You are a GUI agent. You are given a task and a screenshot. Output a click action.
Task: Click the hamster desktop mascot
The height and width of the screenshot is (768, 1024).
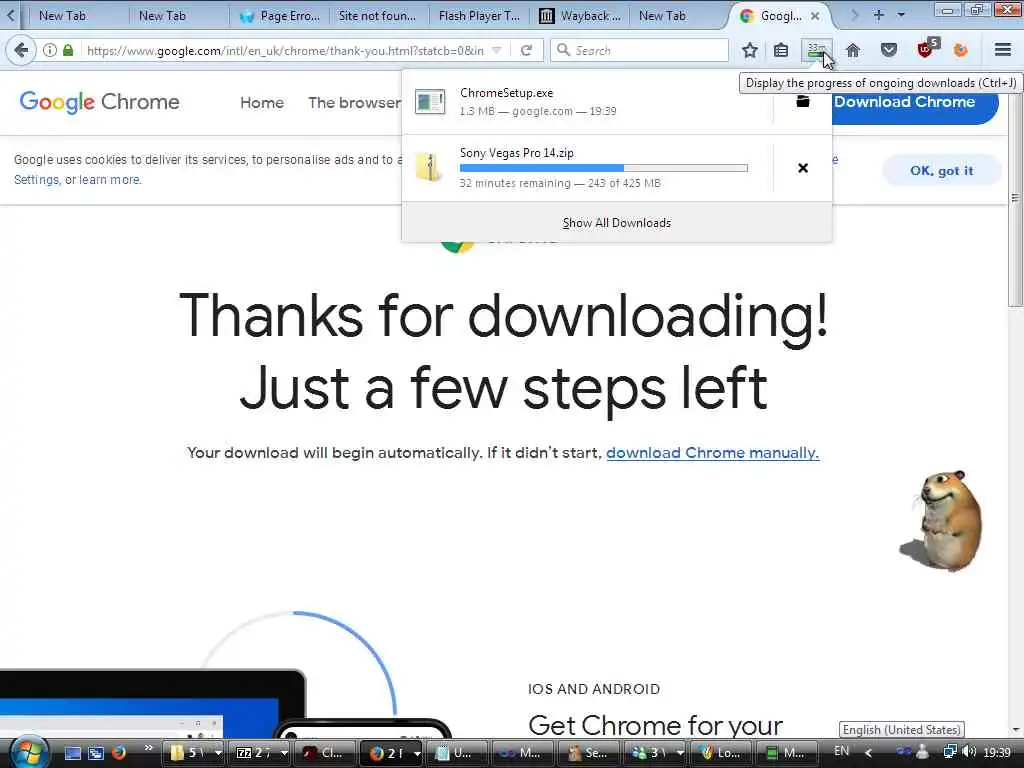pyautogui.click(x=942, y=520)
